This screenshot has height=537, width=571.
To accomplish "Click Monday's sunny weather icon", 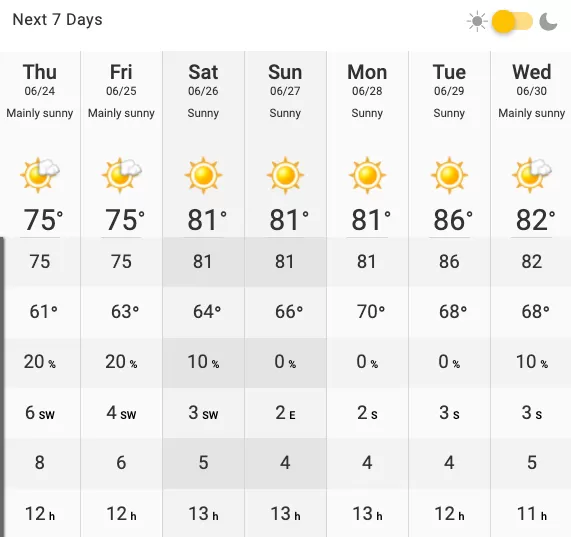I will click(x=367, y=175).
